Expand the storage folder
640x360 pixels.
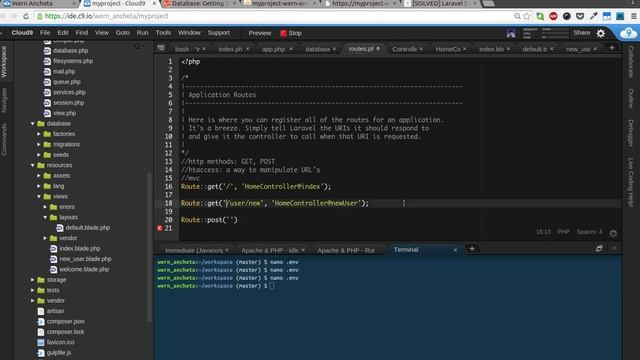click(33, 280)
